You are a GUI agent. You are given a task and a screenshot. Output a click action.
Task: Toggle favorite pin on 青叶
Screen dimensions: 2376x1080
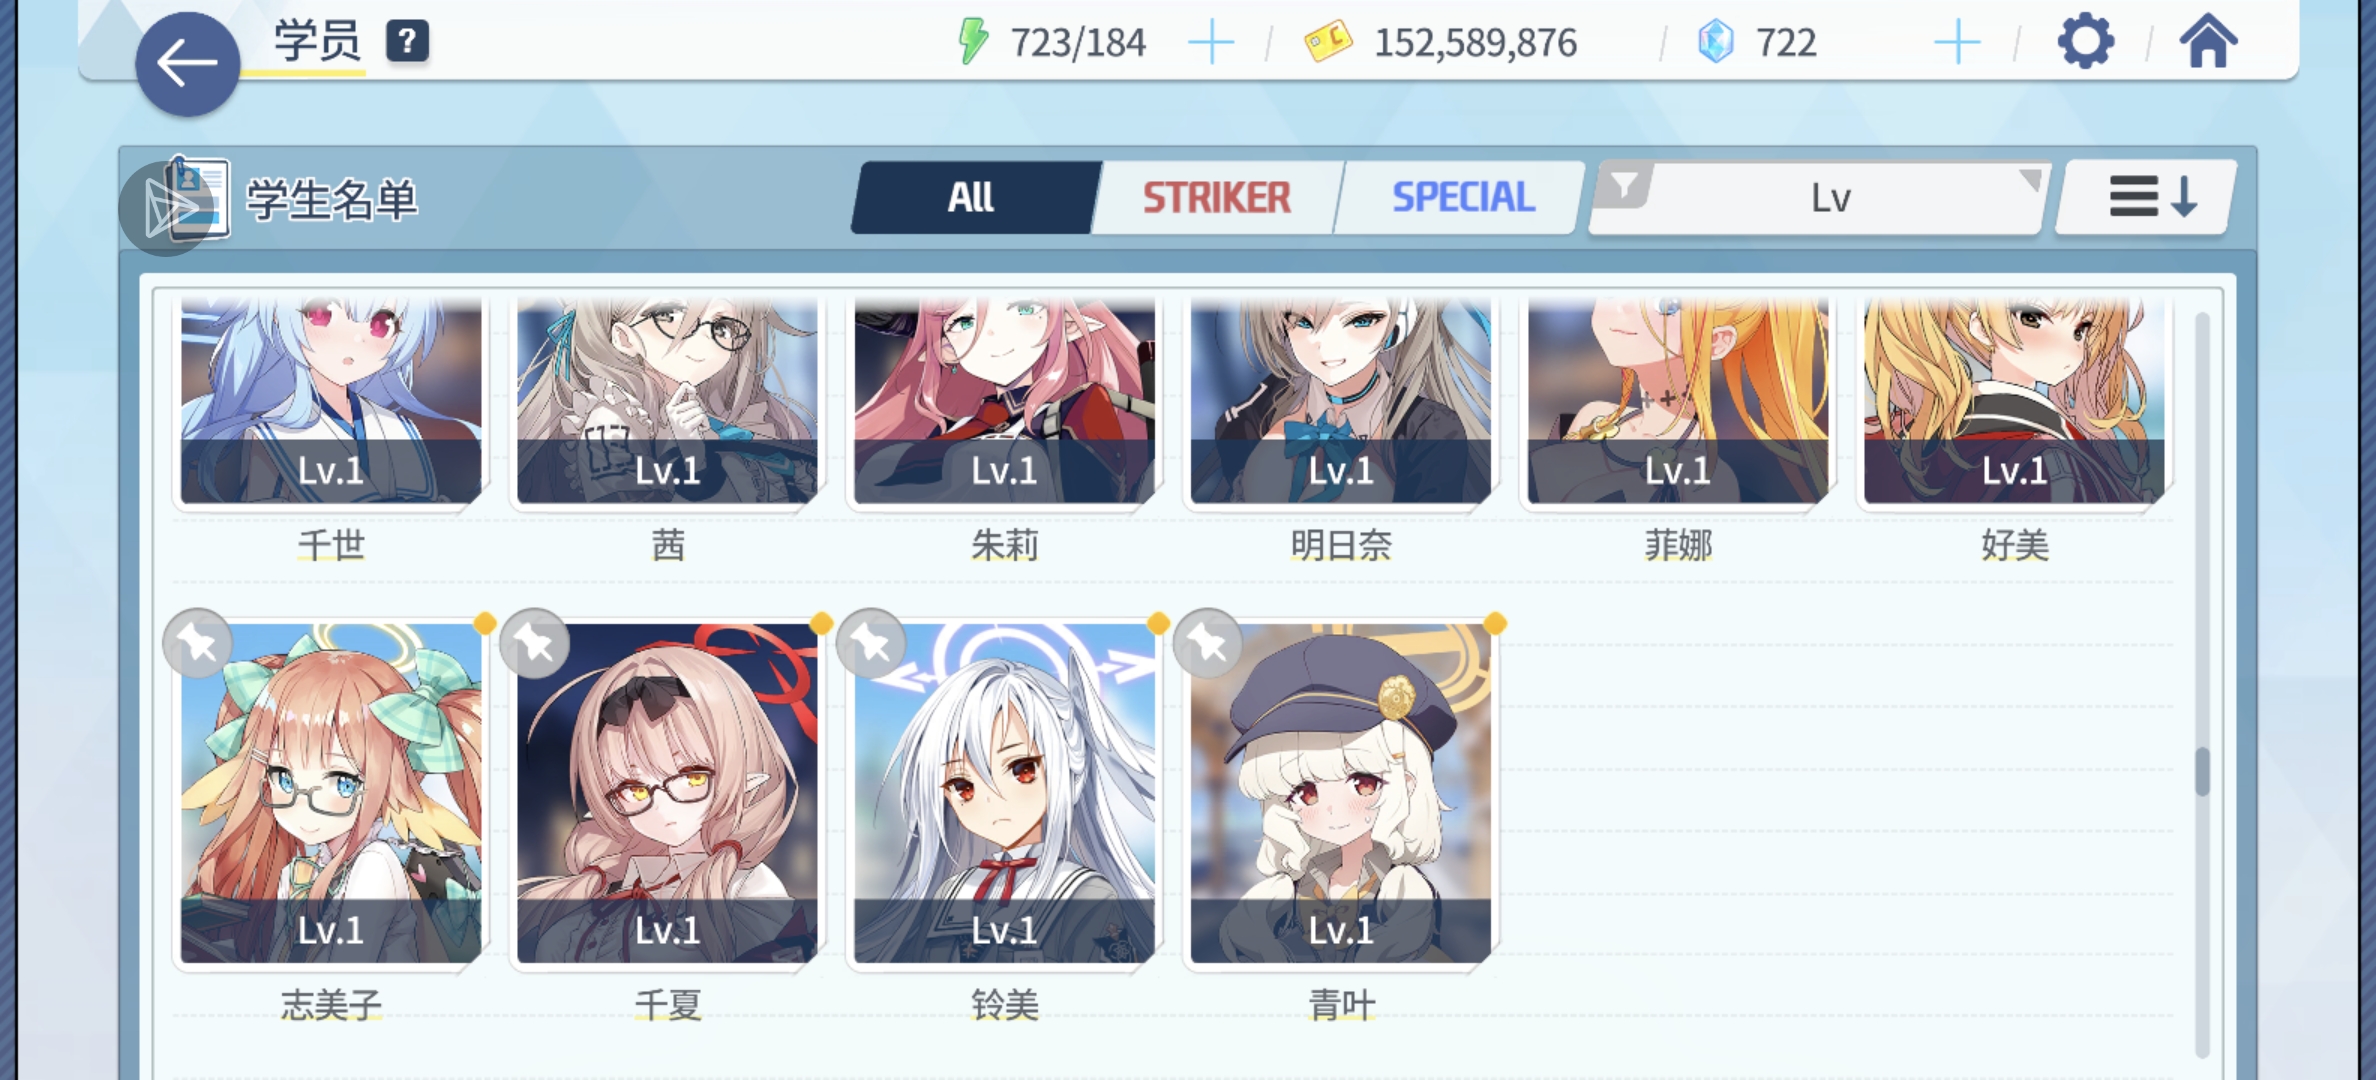(x=1208, y=643)
